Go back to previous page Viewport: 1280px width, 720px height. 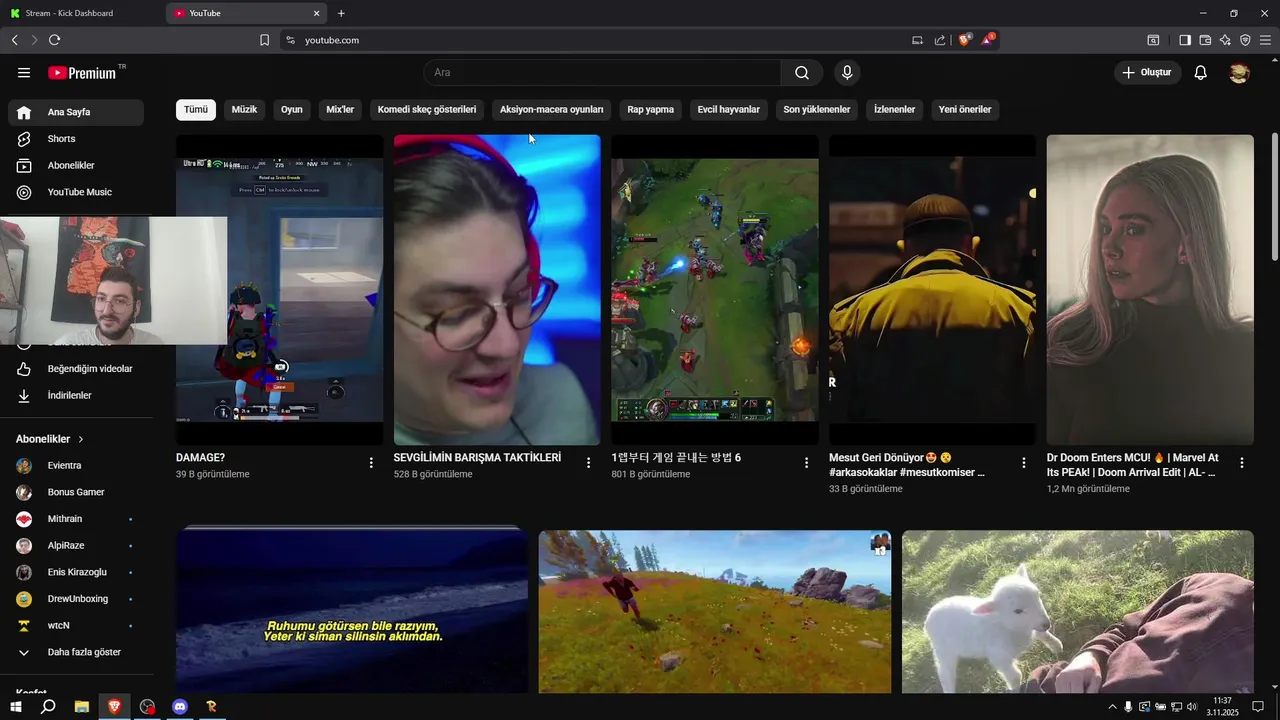[x=14, y=40]
